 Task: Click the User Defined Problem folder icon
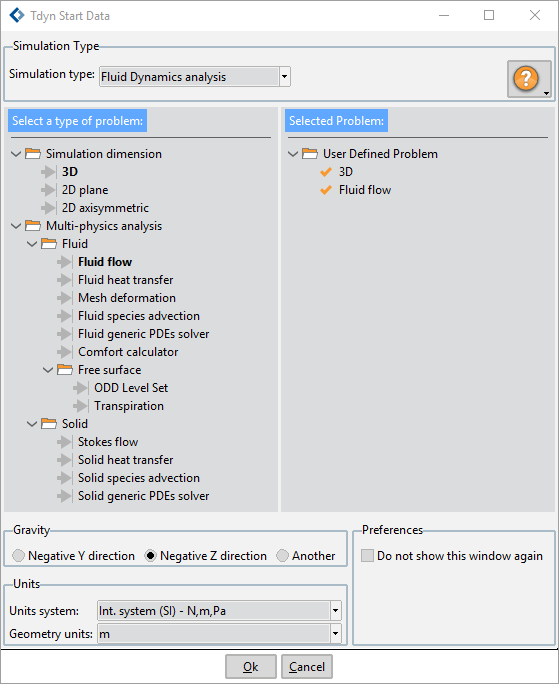pos(310,154)
